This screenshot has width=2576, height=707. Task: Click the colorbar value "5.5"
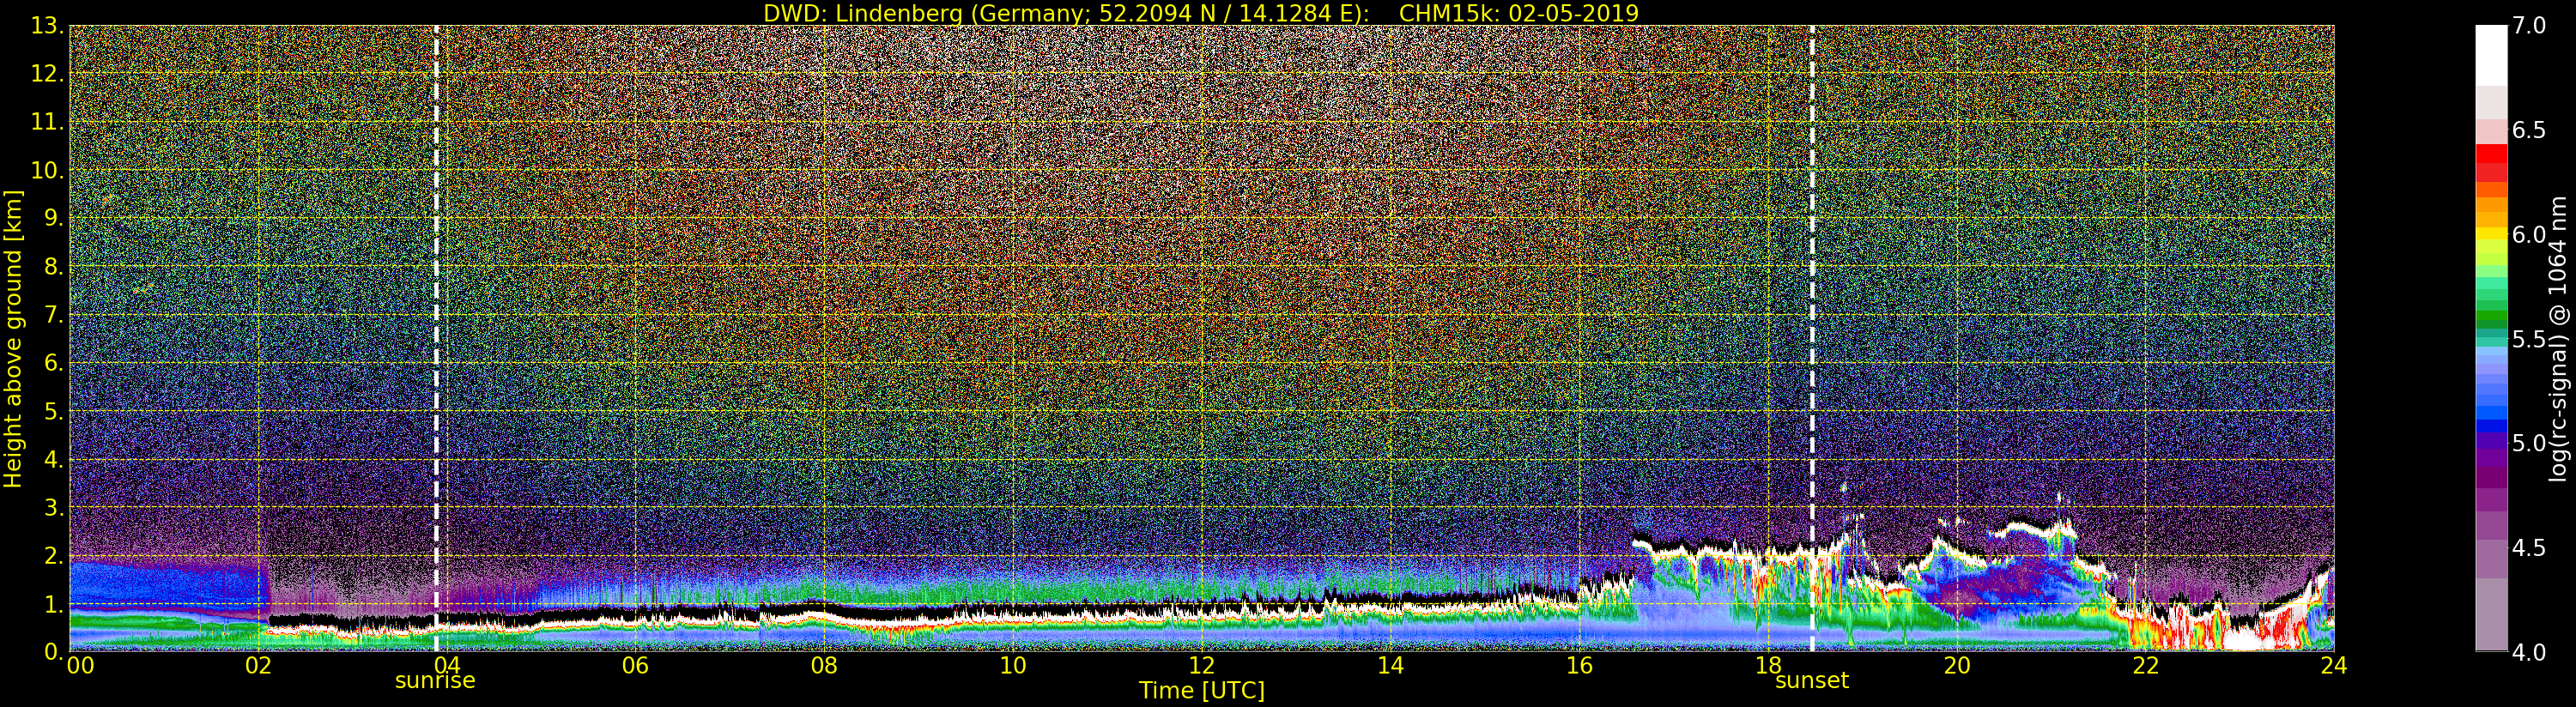[2529, 339]
